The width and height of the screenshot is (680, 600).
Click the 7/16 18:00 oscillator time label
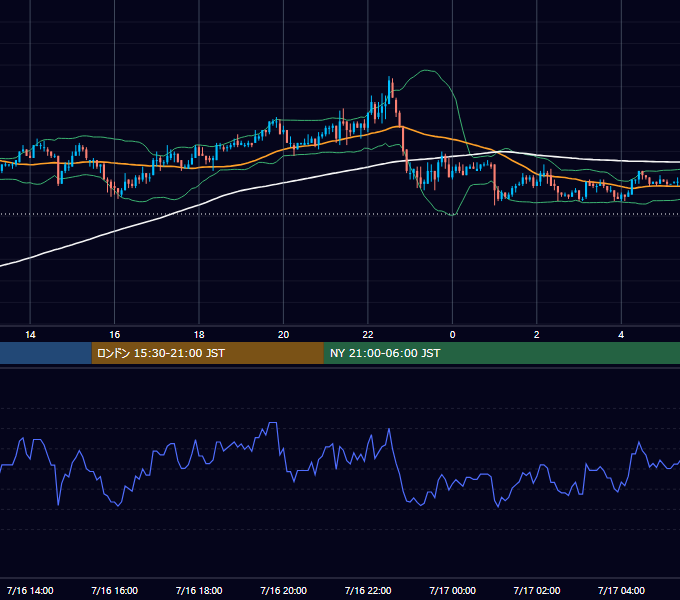(x=199, y=590)
